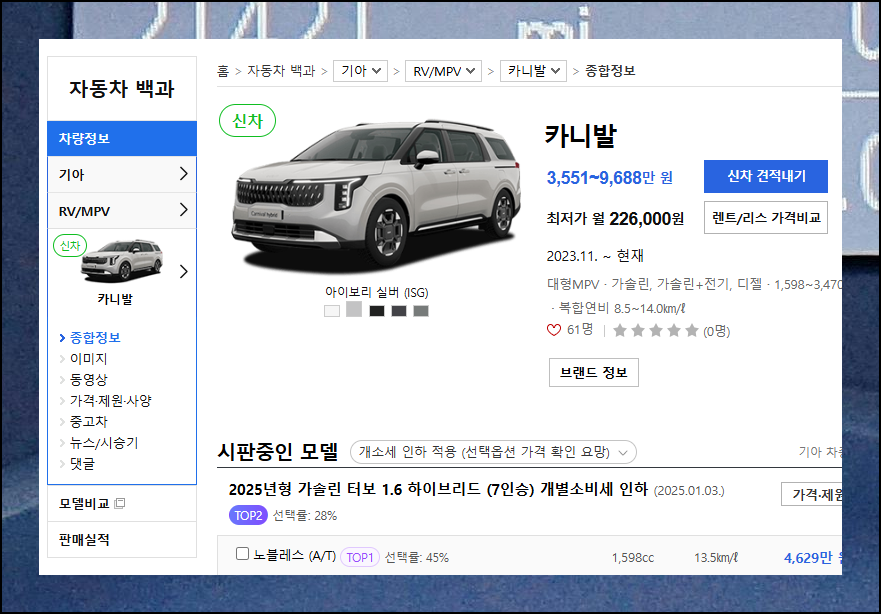Click the 시판중인 모델 heading

(278, 451)
